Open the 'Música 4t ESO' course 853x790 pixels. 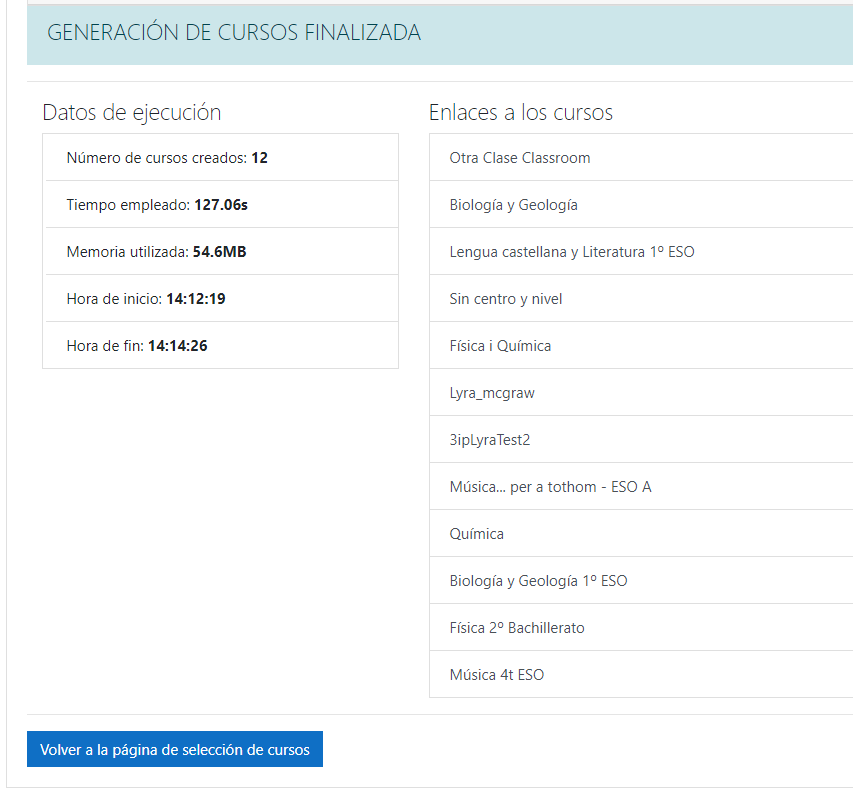coord(496,674)
